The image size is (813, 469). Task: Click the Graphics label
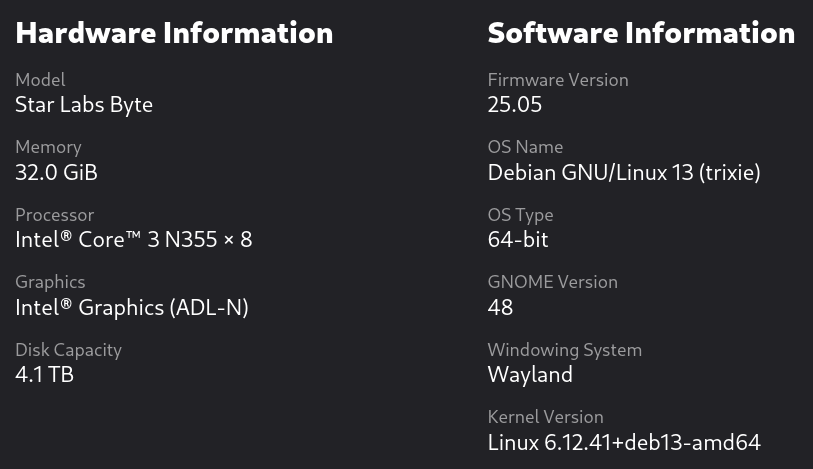50,282
